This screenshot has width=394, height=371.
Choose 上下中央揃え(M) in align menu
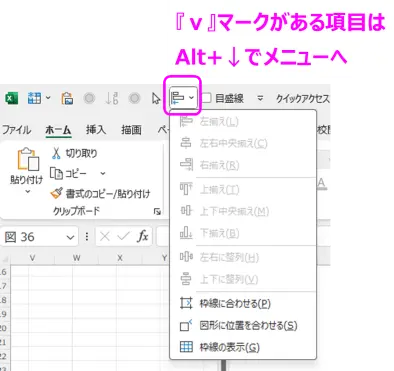tap(243, 211)
